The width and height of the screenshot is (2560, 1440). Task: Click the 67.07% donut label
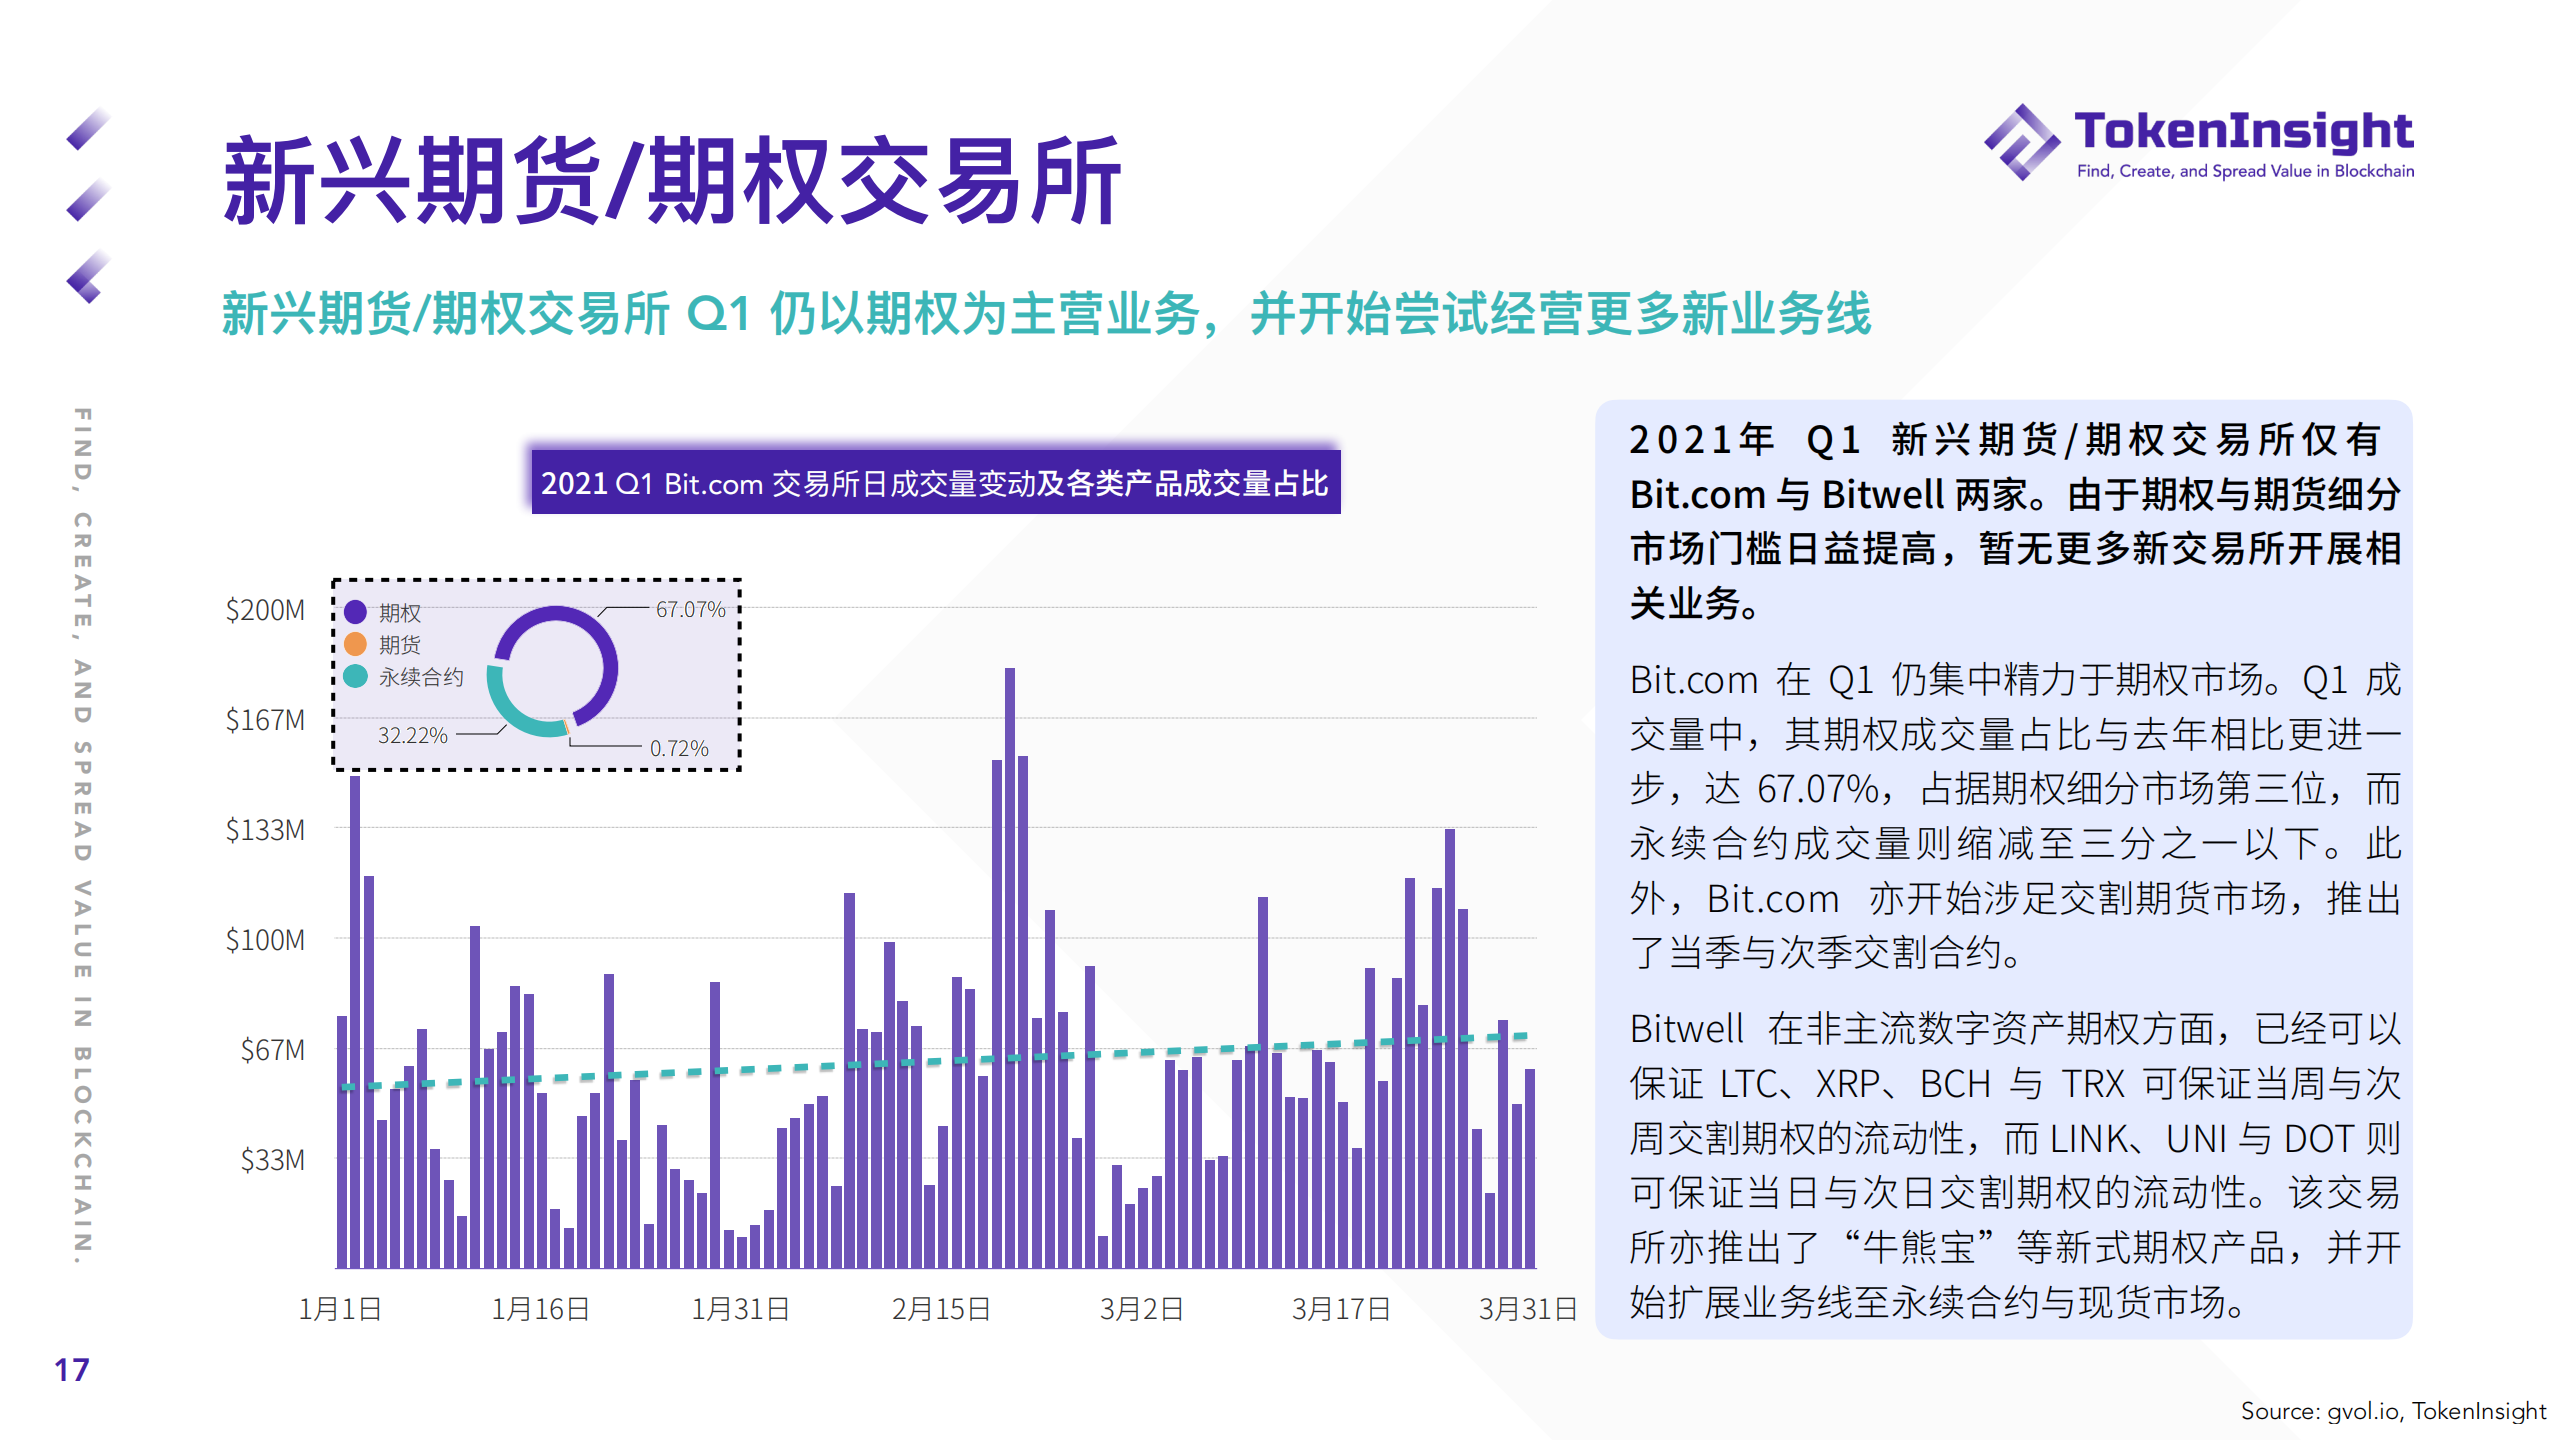pos(690,609)
